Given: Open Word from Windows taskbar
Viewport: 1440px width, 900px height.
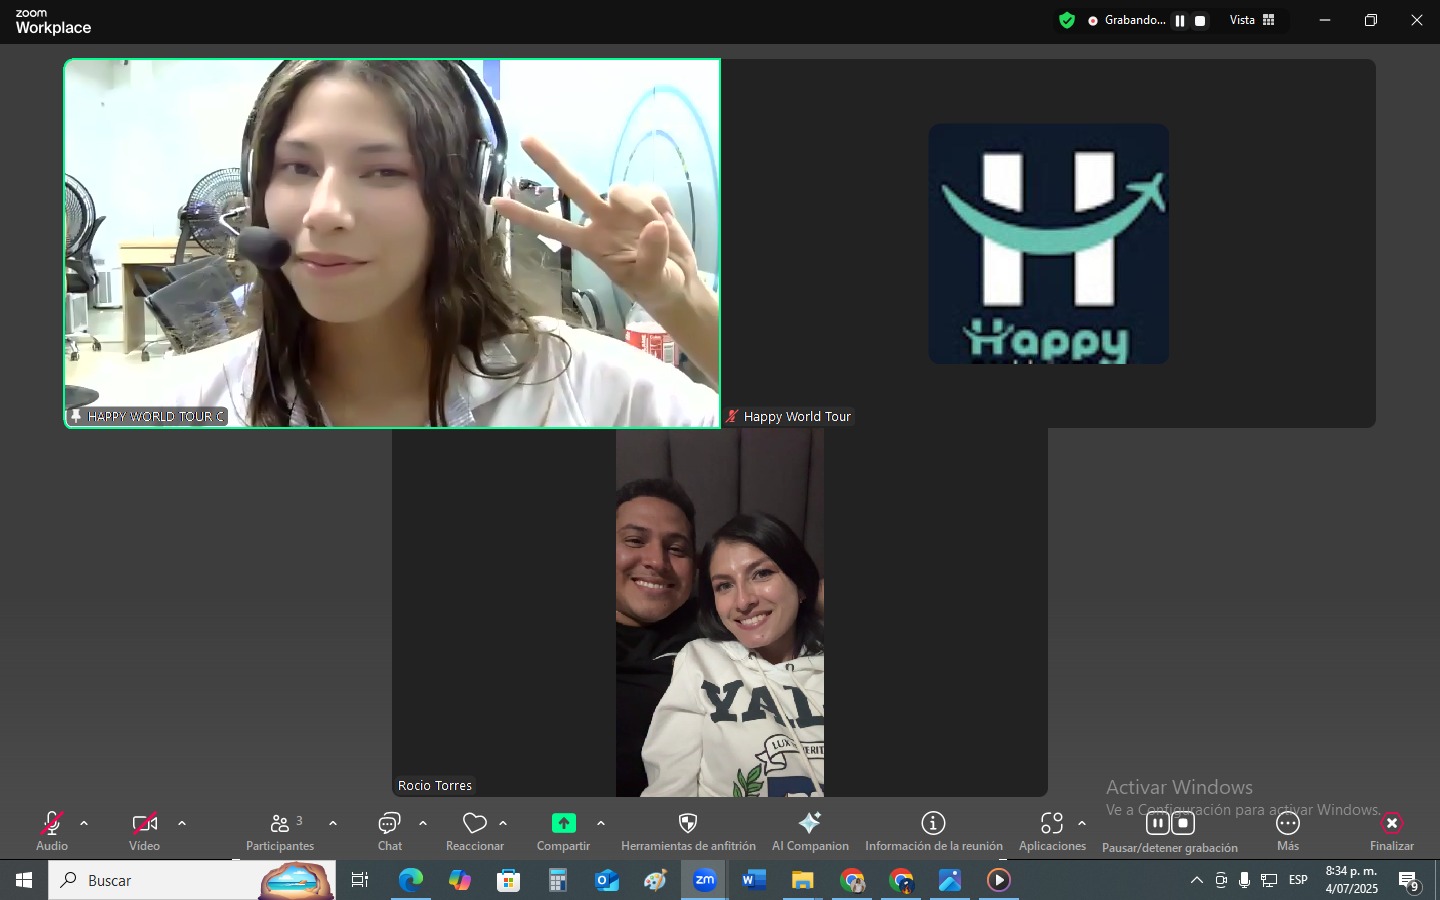Looking at the screenshot, I should (x=754, y=880).
